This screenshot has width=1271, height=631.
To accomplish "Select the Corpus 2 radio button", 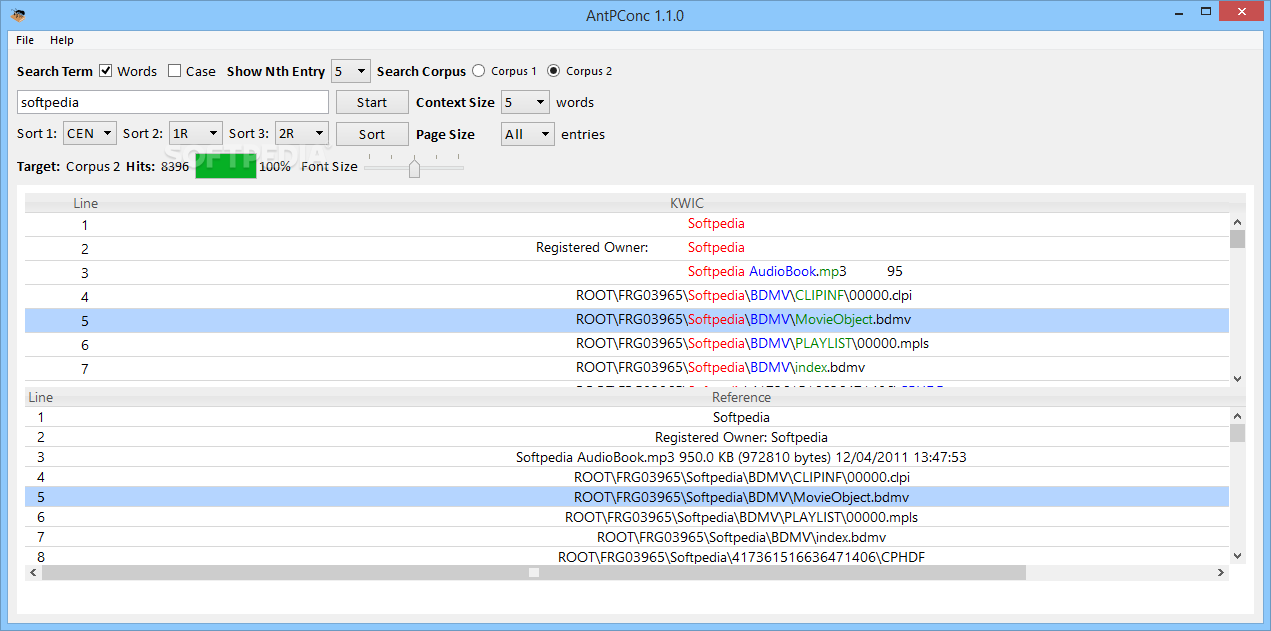I will point(553,71).
